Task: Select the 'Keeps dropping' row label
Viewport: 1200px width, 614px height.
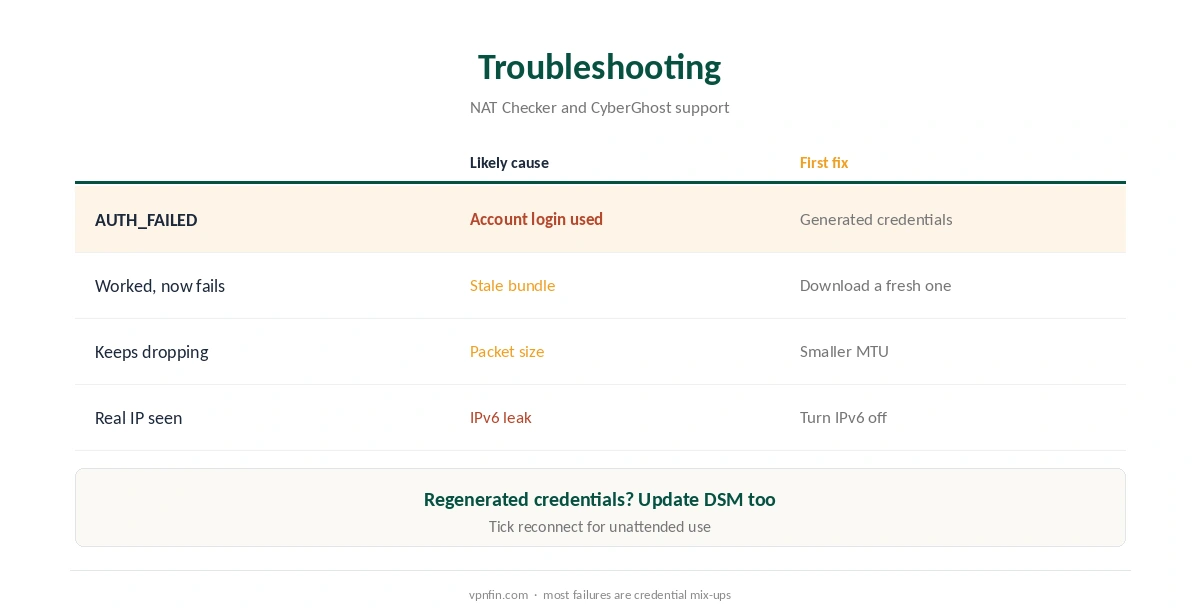Action: coord(151,352)
